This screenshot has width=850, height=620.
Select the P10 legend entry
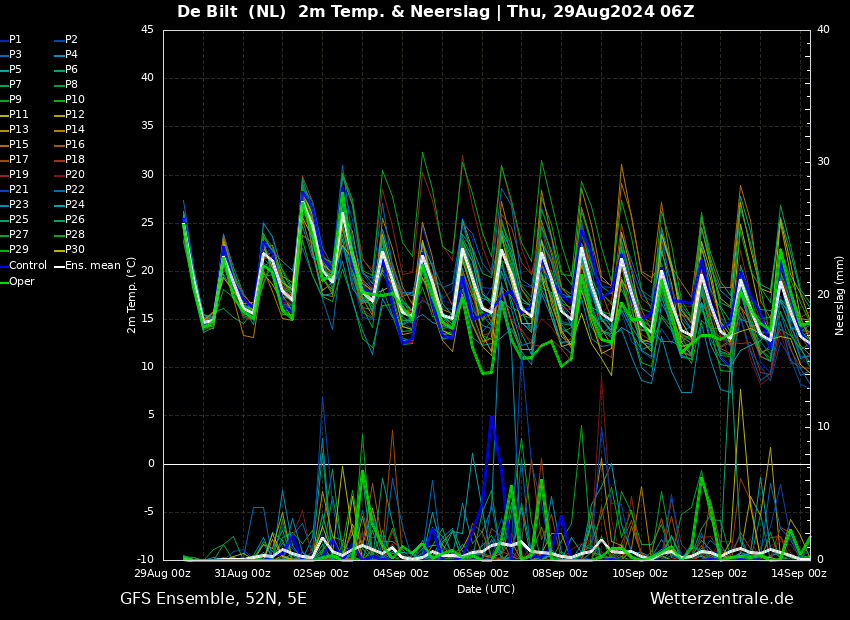click(x=74, y=99)
